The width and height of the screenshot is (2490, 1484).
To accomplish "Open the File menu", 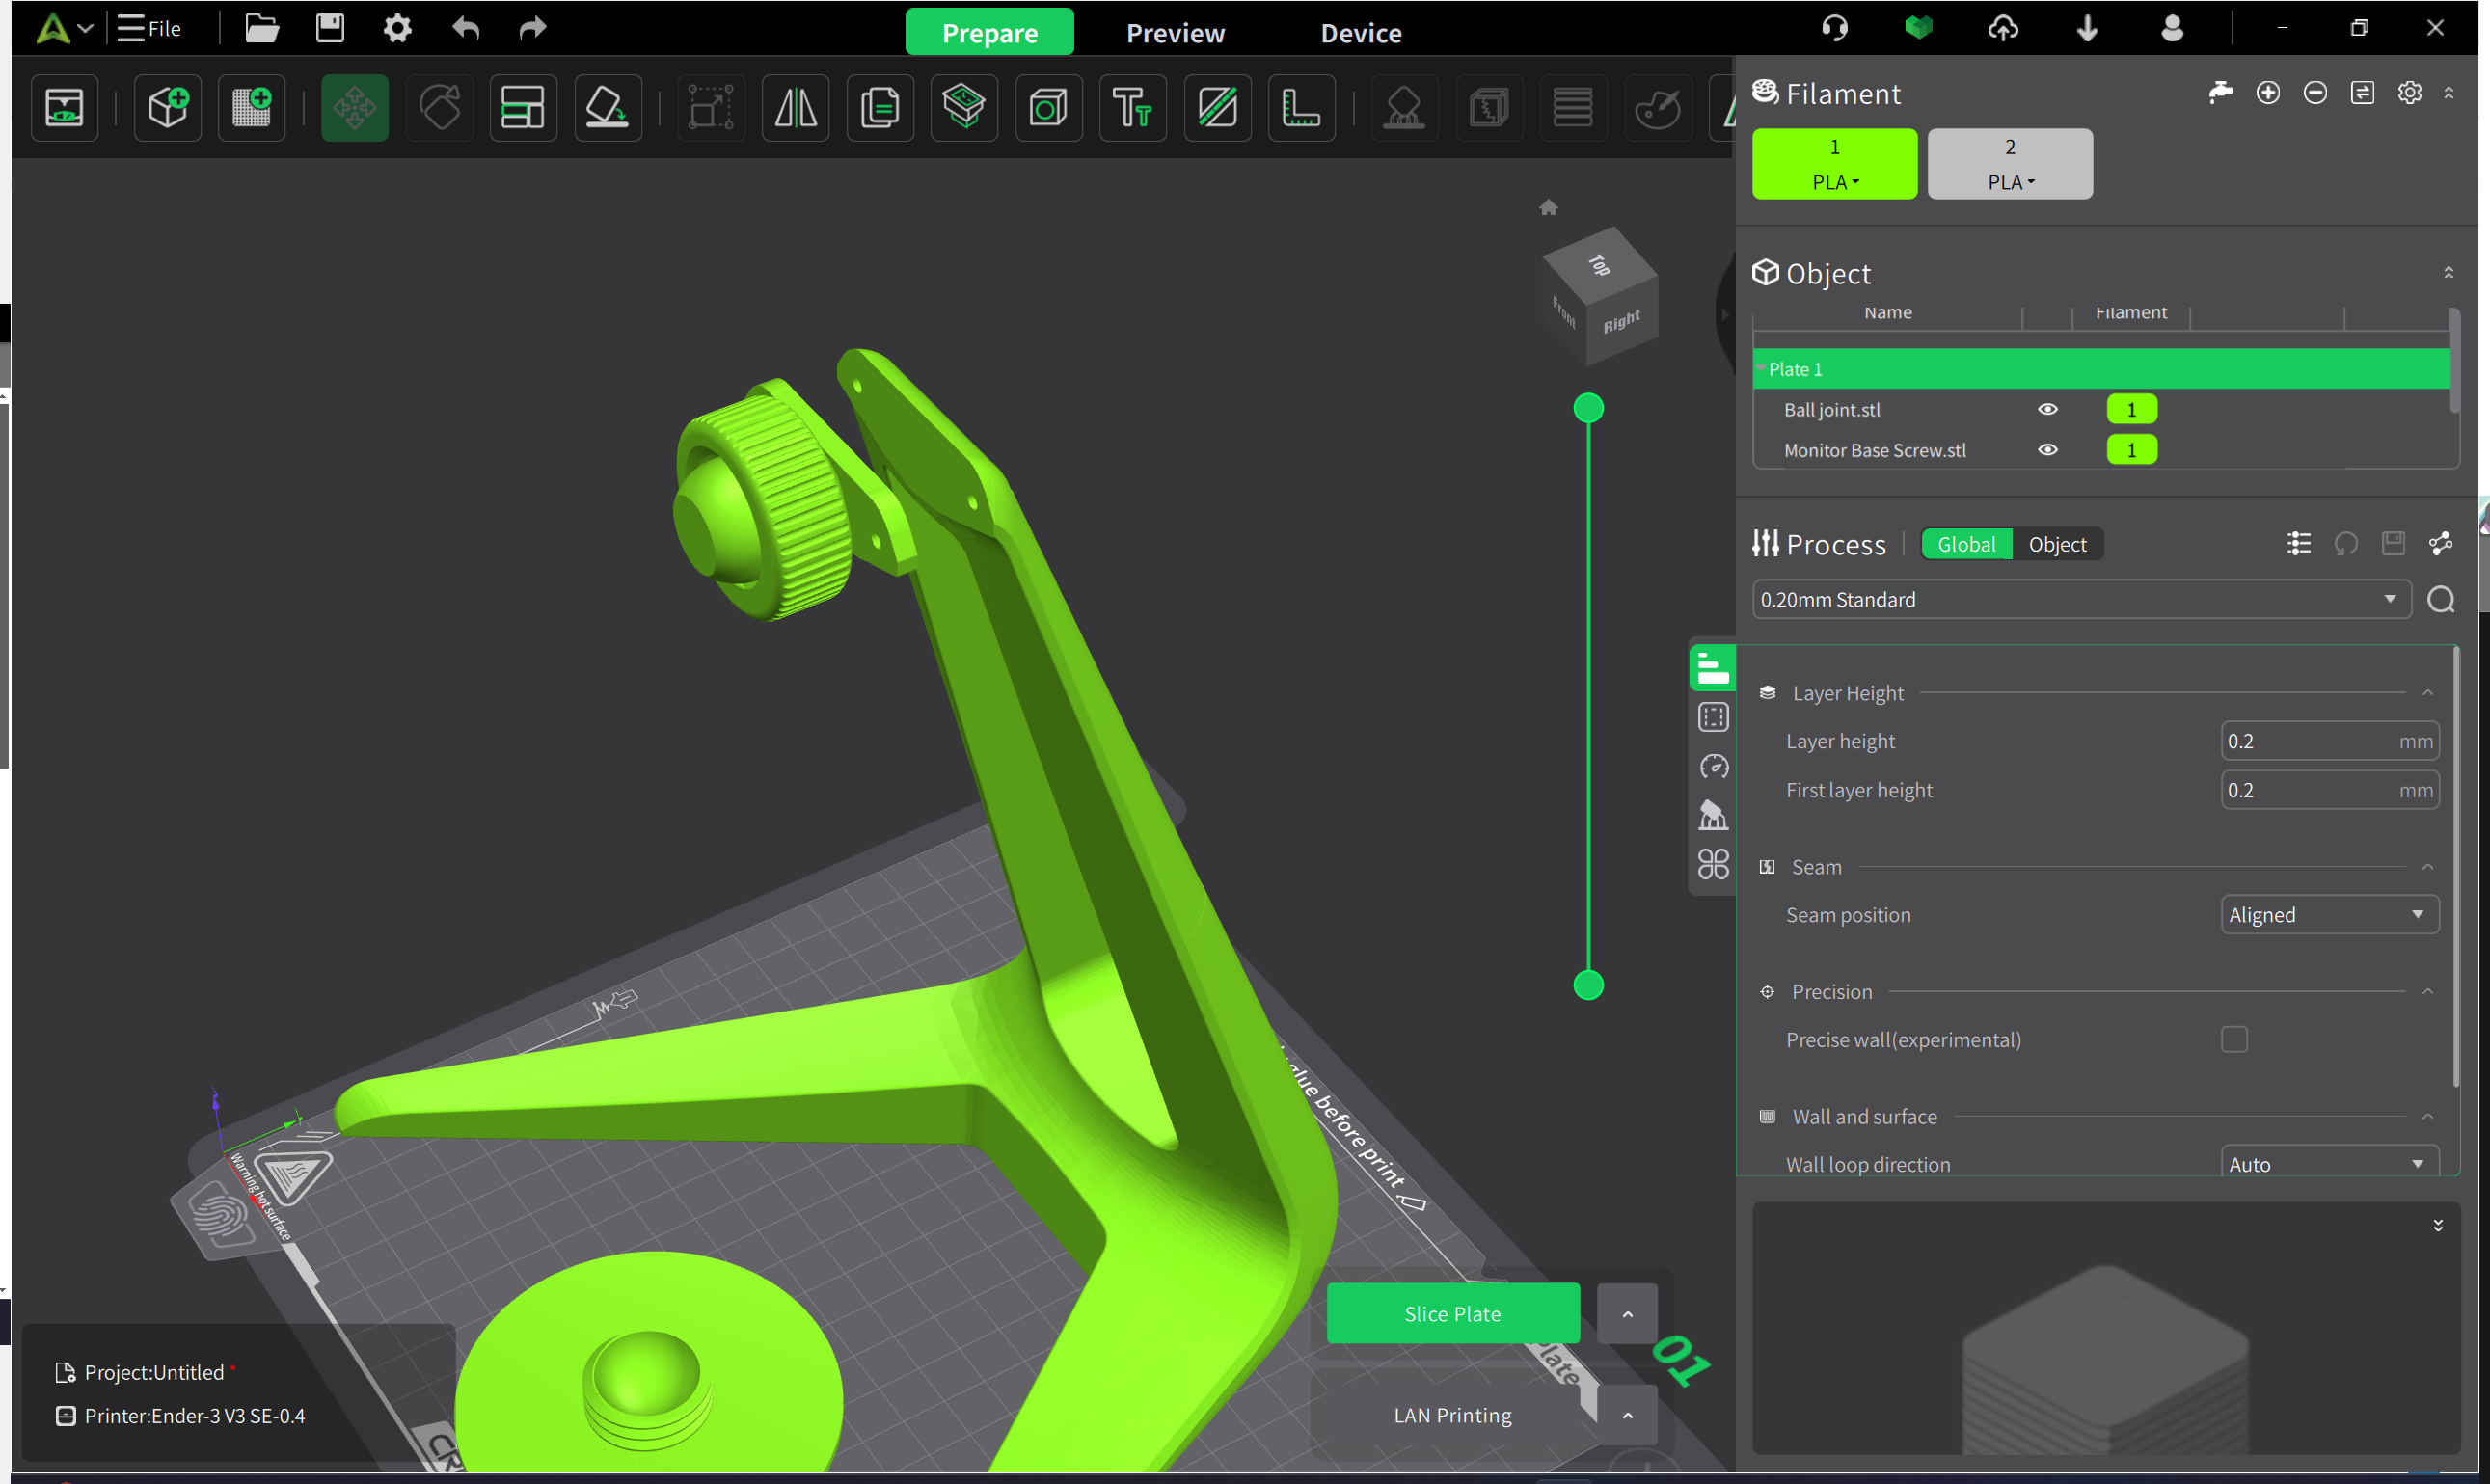I will pos(149,28).
